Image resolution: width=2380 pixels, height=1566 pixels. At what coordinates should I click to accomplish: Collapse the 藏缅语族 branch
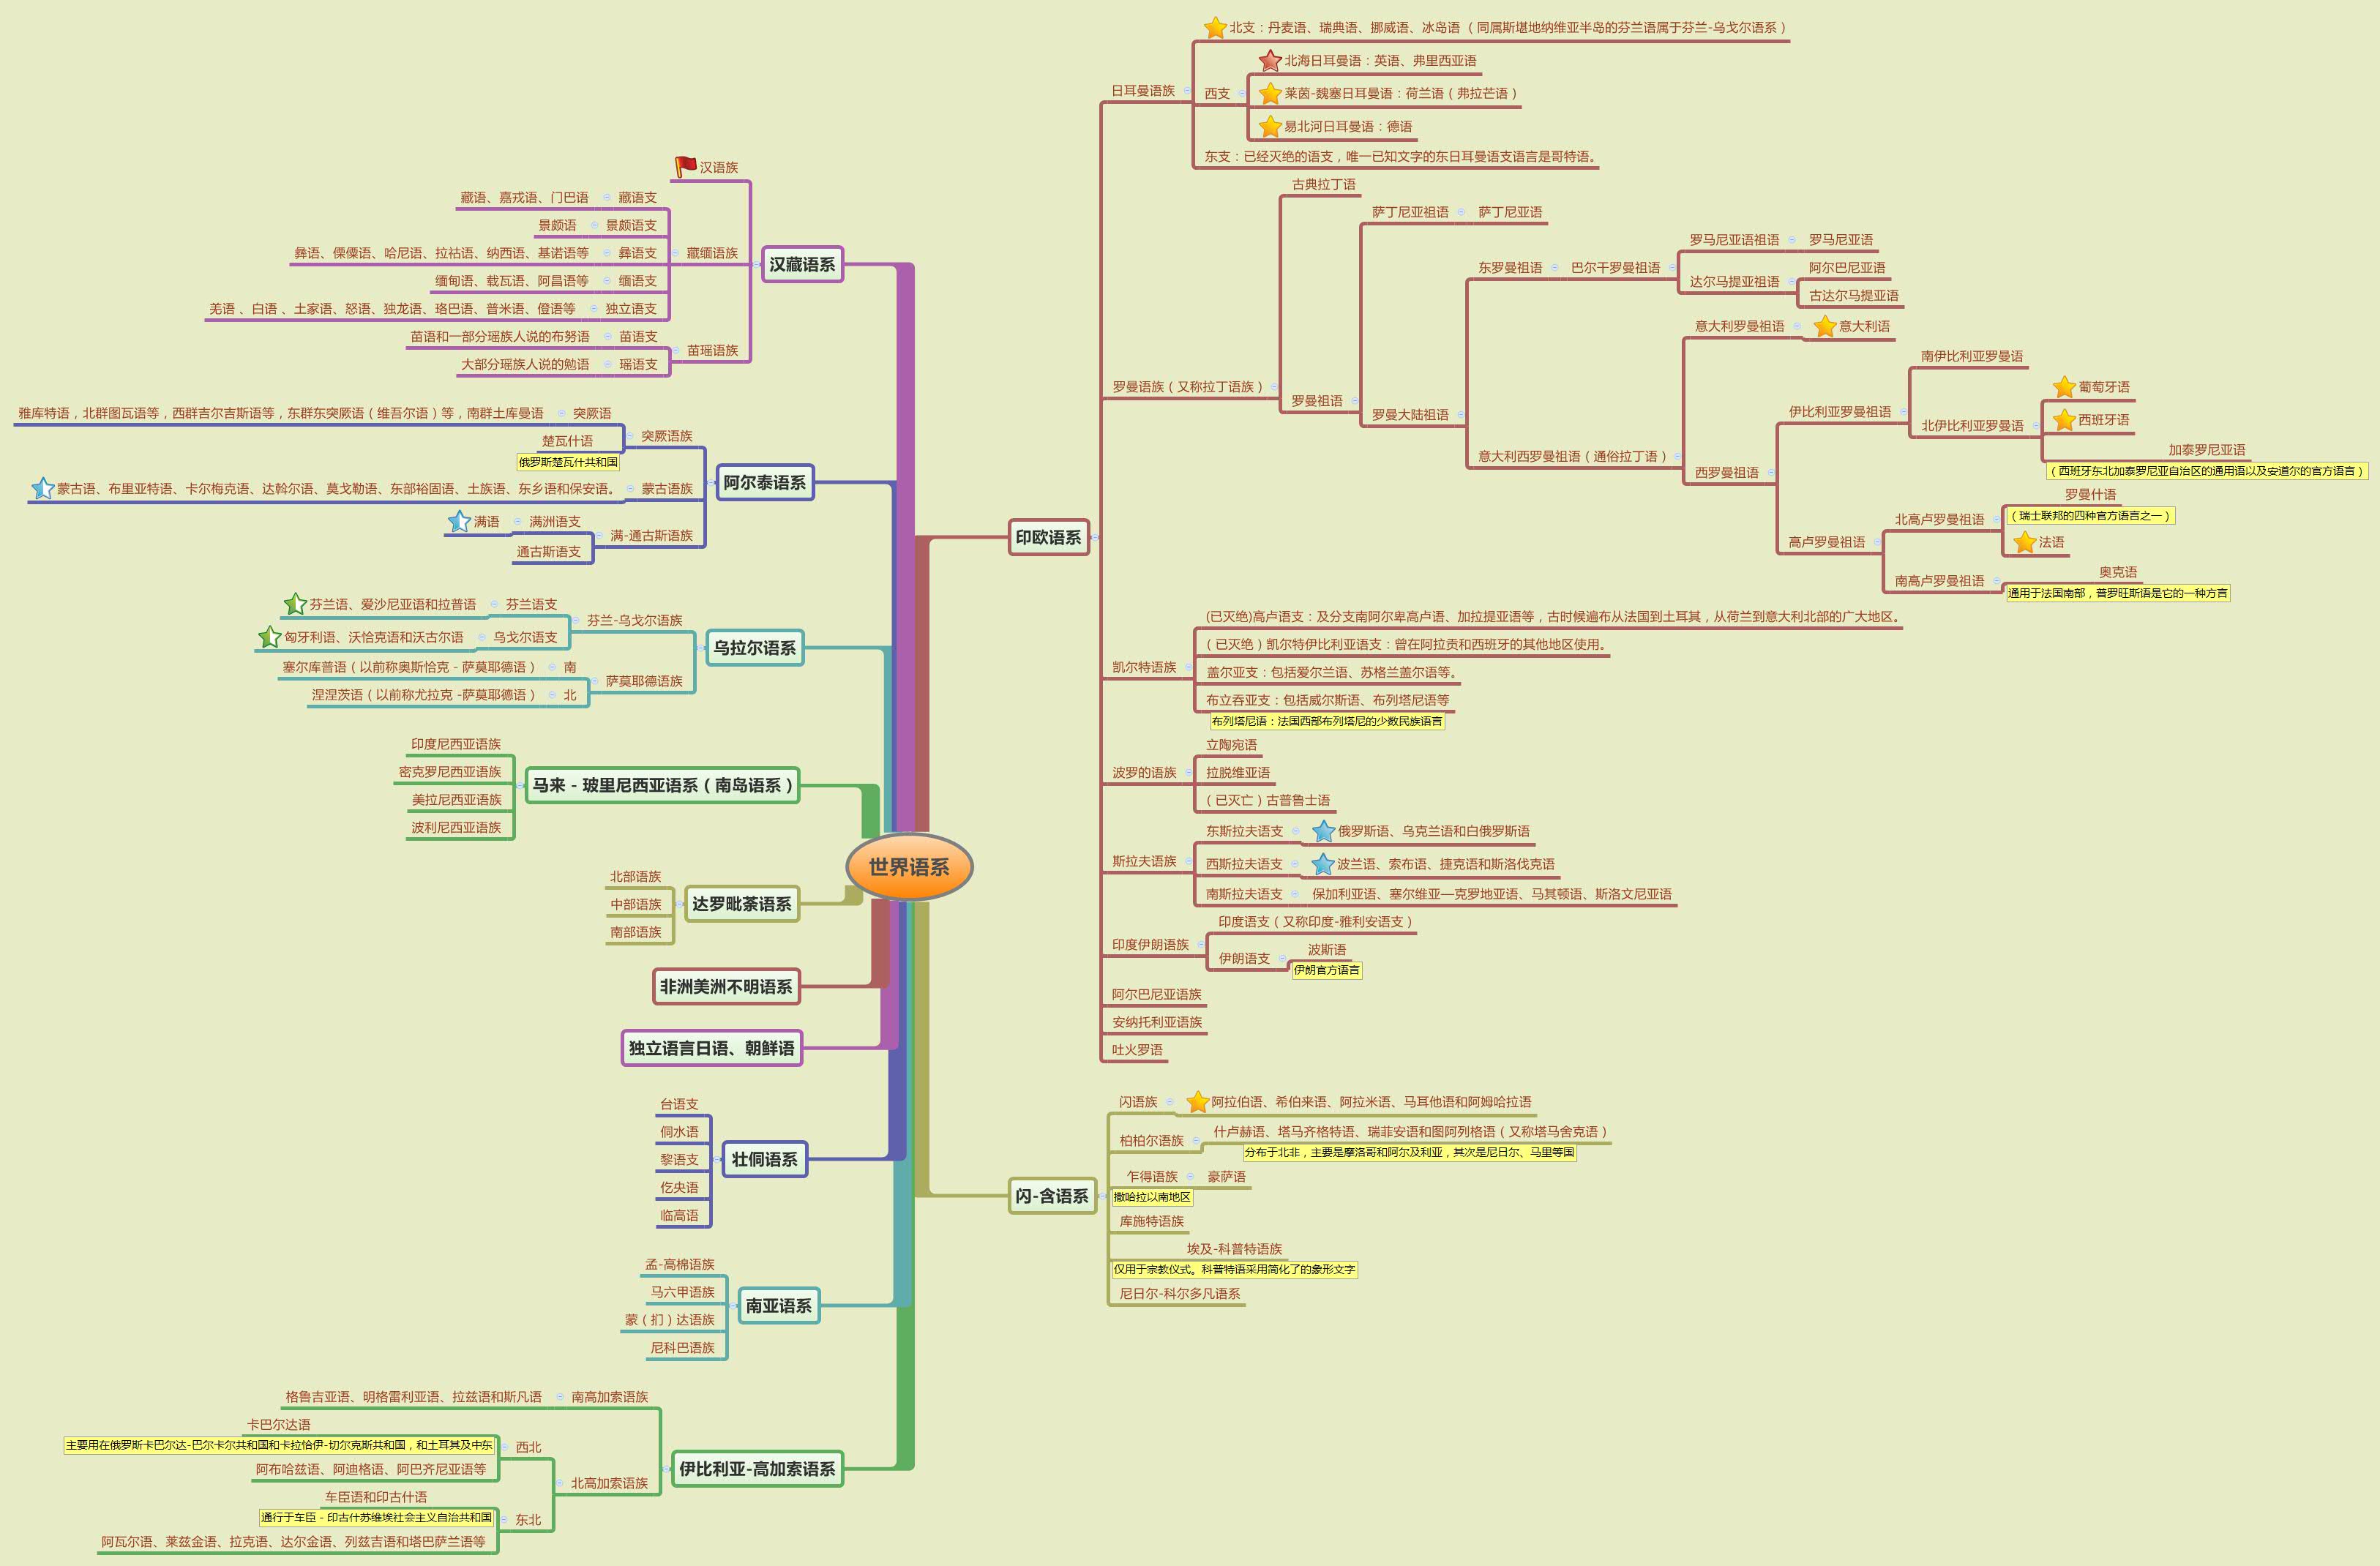click(675, 253)
